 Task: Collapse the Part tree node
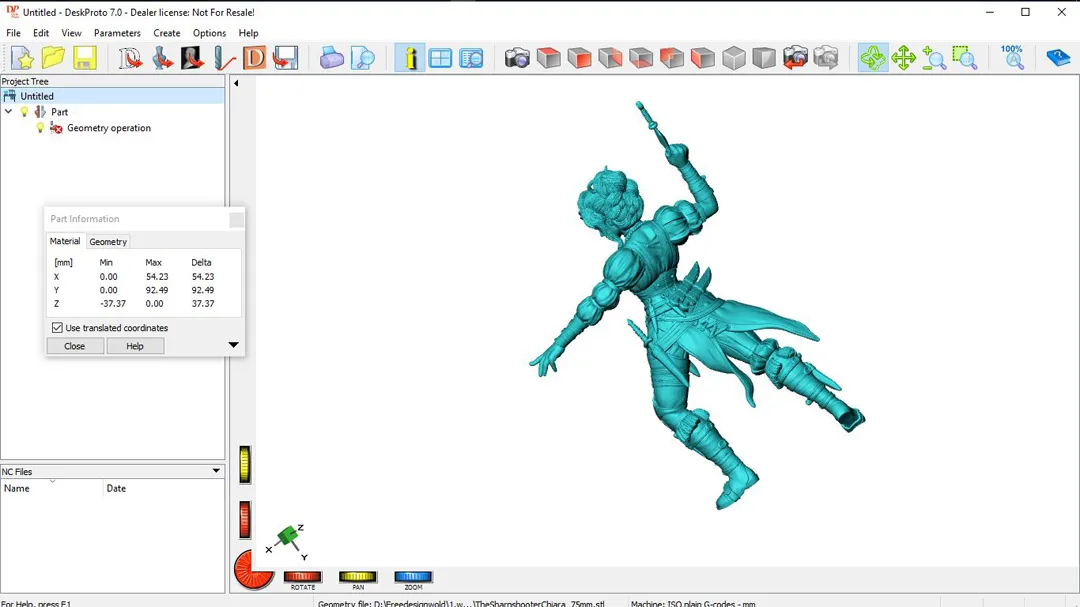point(8,112)
